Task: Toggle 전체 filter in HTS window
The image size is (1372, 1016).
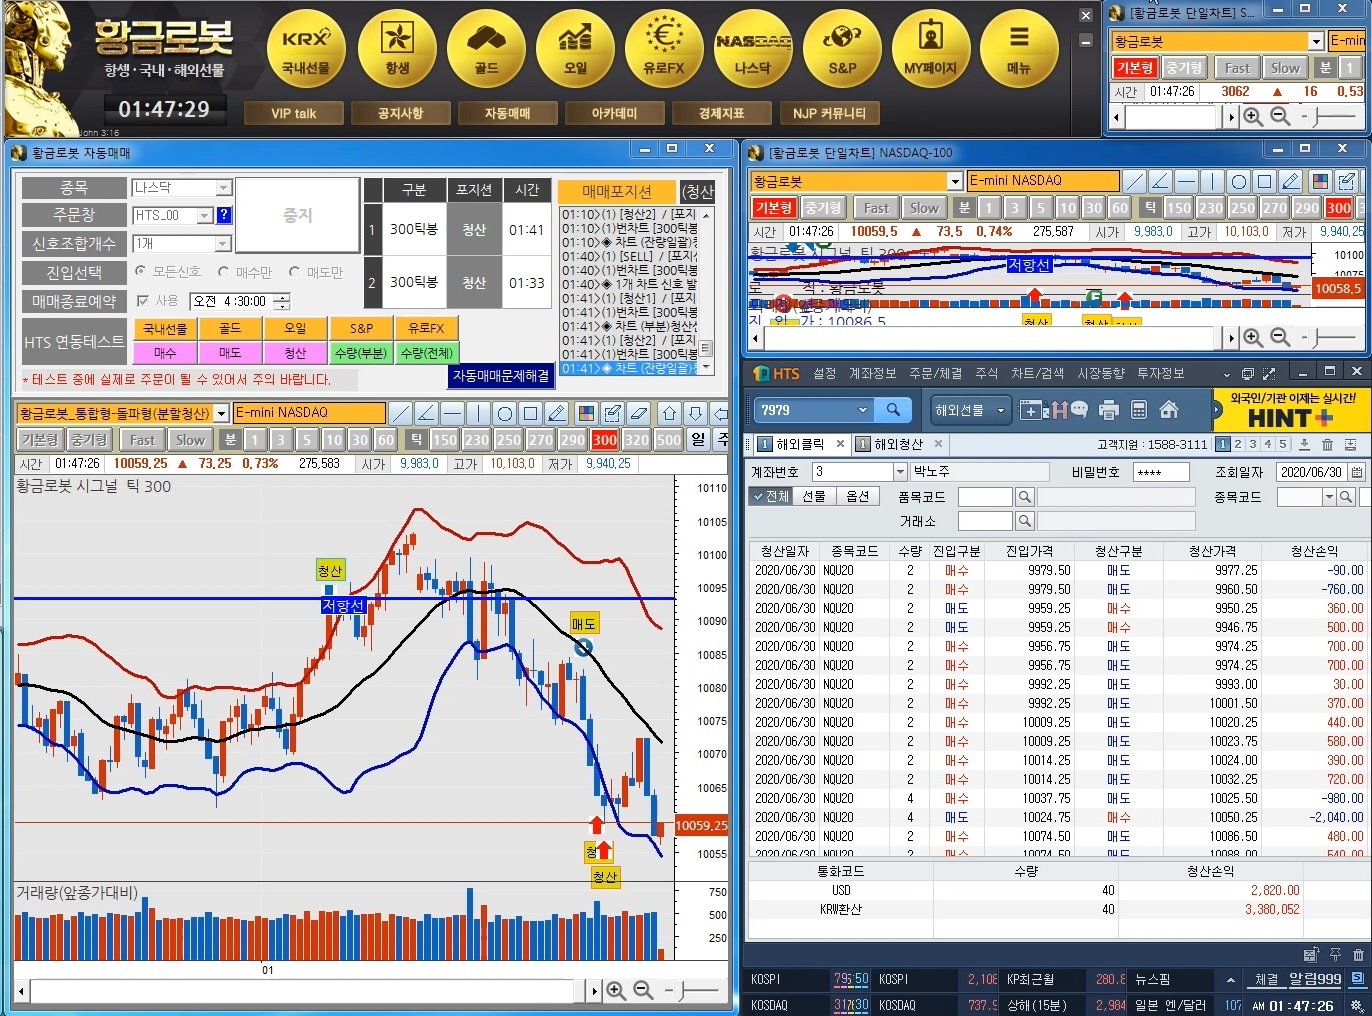Action: 771,497
